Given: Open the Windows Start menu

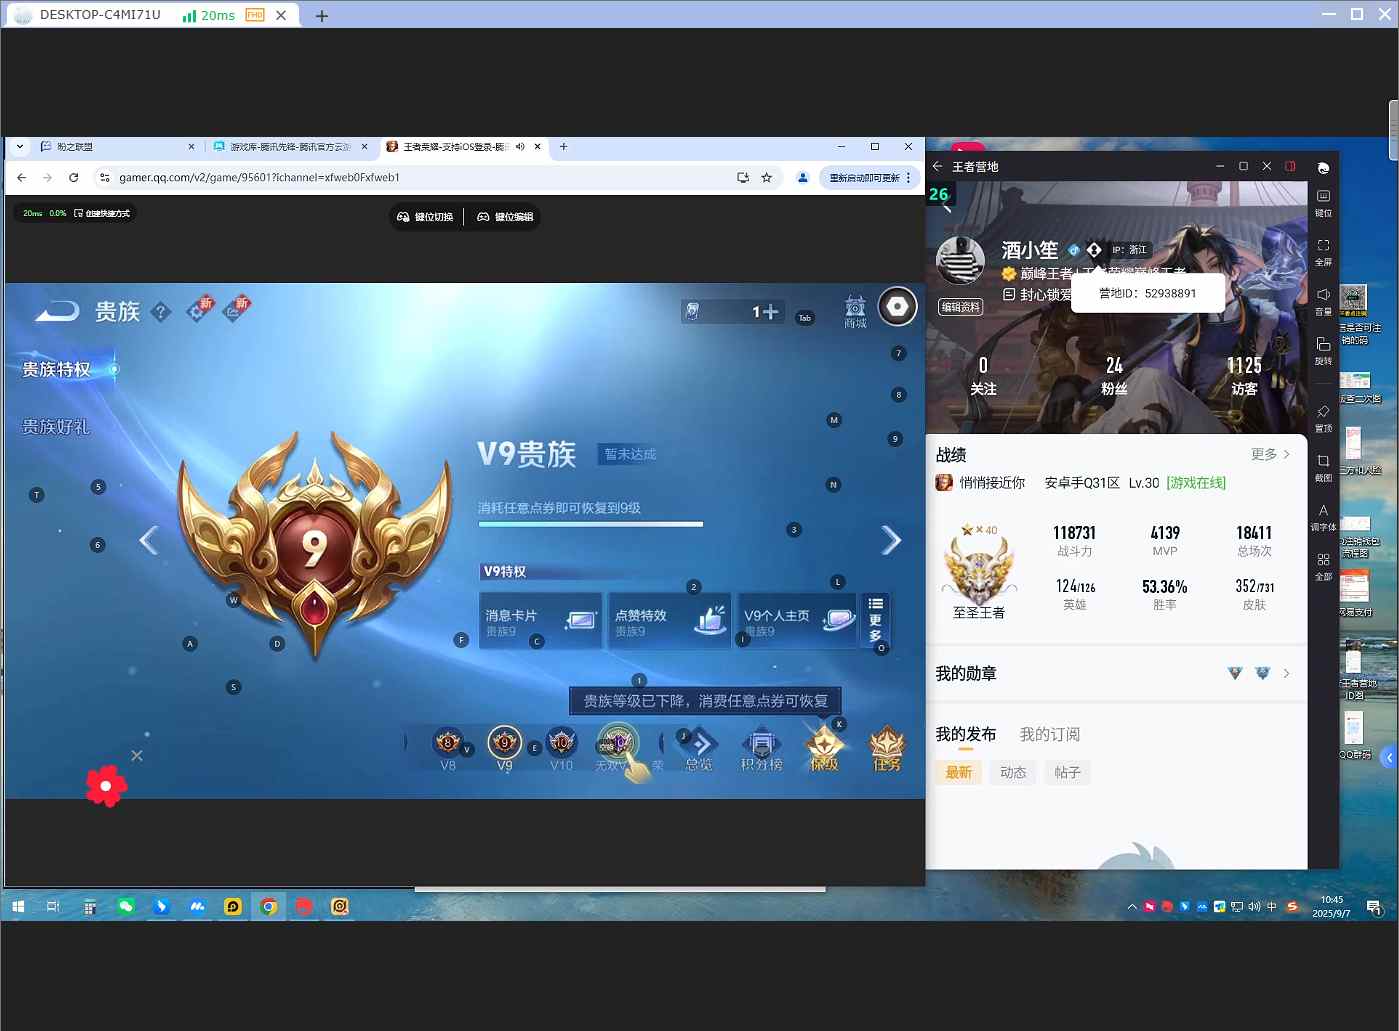Looking at the screenshot, I should [17, 906].
